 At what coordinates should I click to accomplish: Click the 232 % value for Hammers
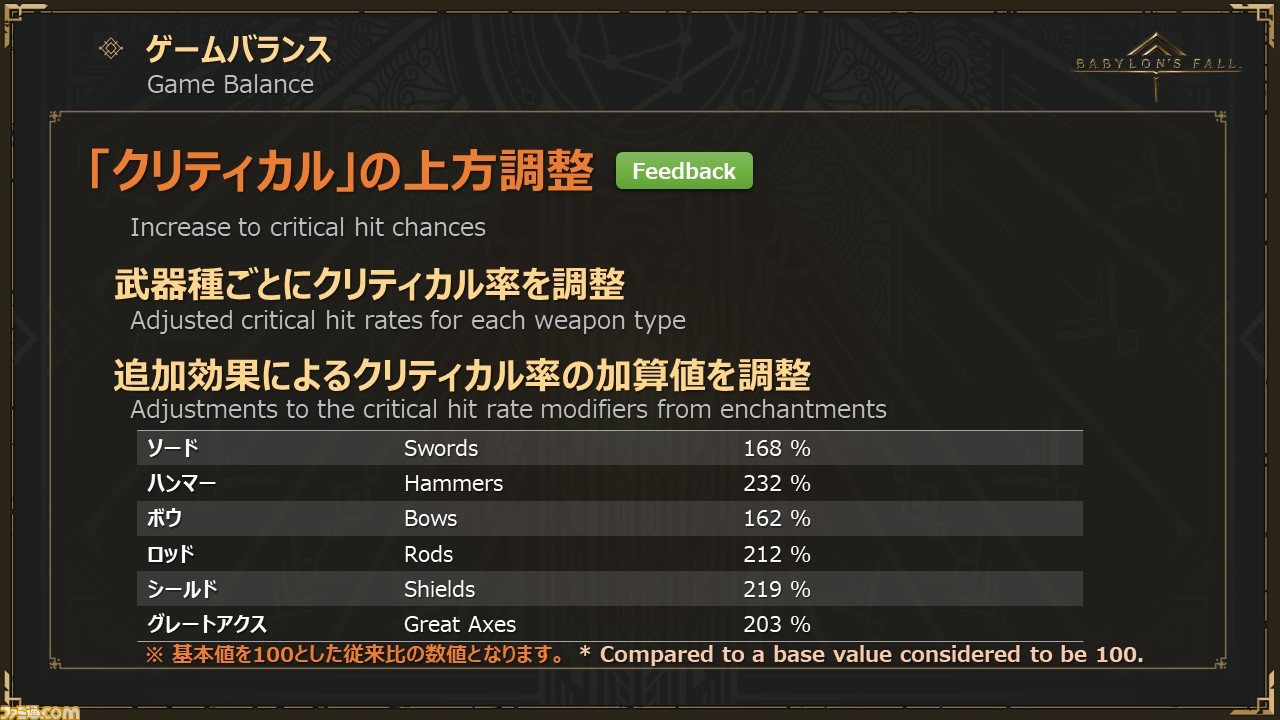pos(776,483)
